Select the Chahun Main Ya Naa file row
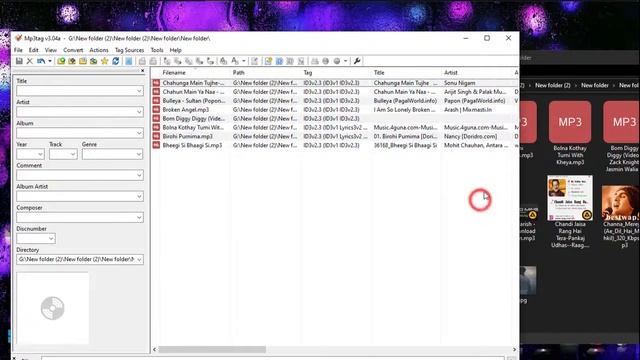Image resolution: width=640 pixels, height=360 pixels. click(335, 92)
